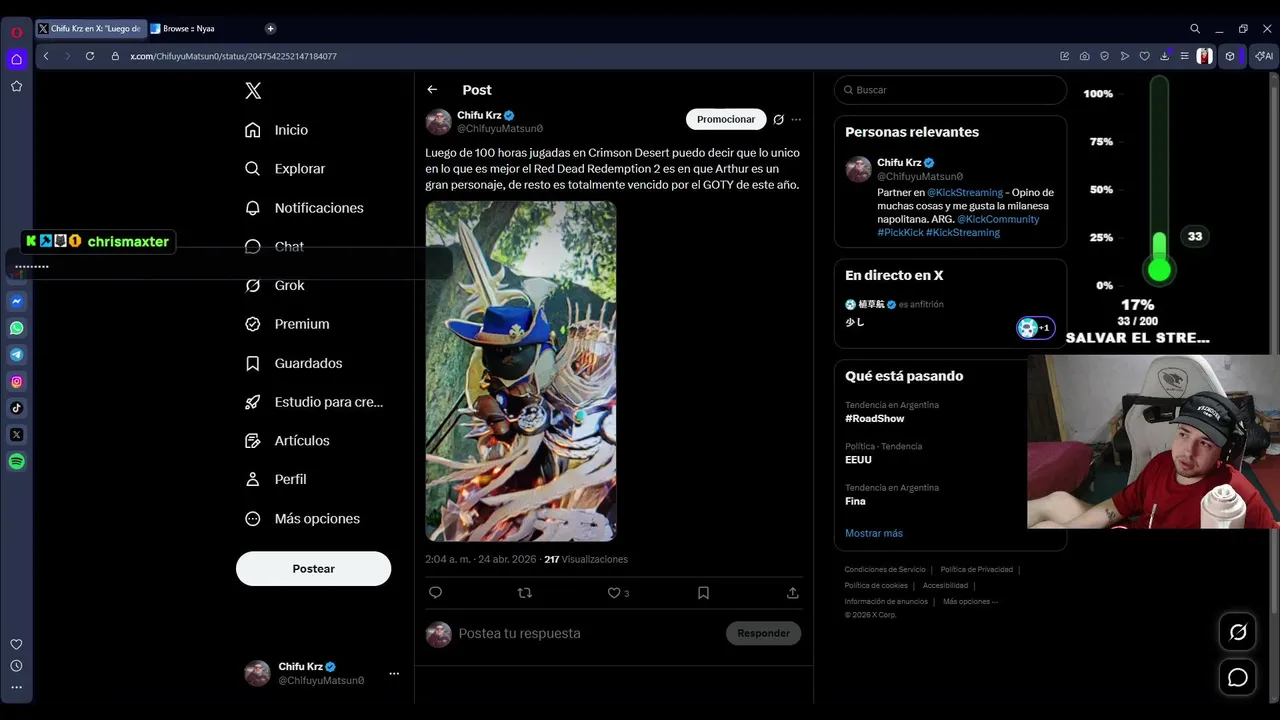Open Instagram in the Opera sidebar
1280x720 pixels.
click(16, 381)
